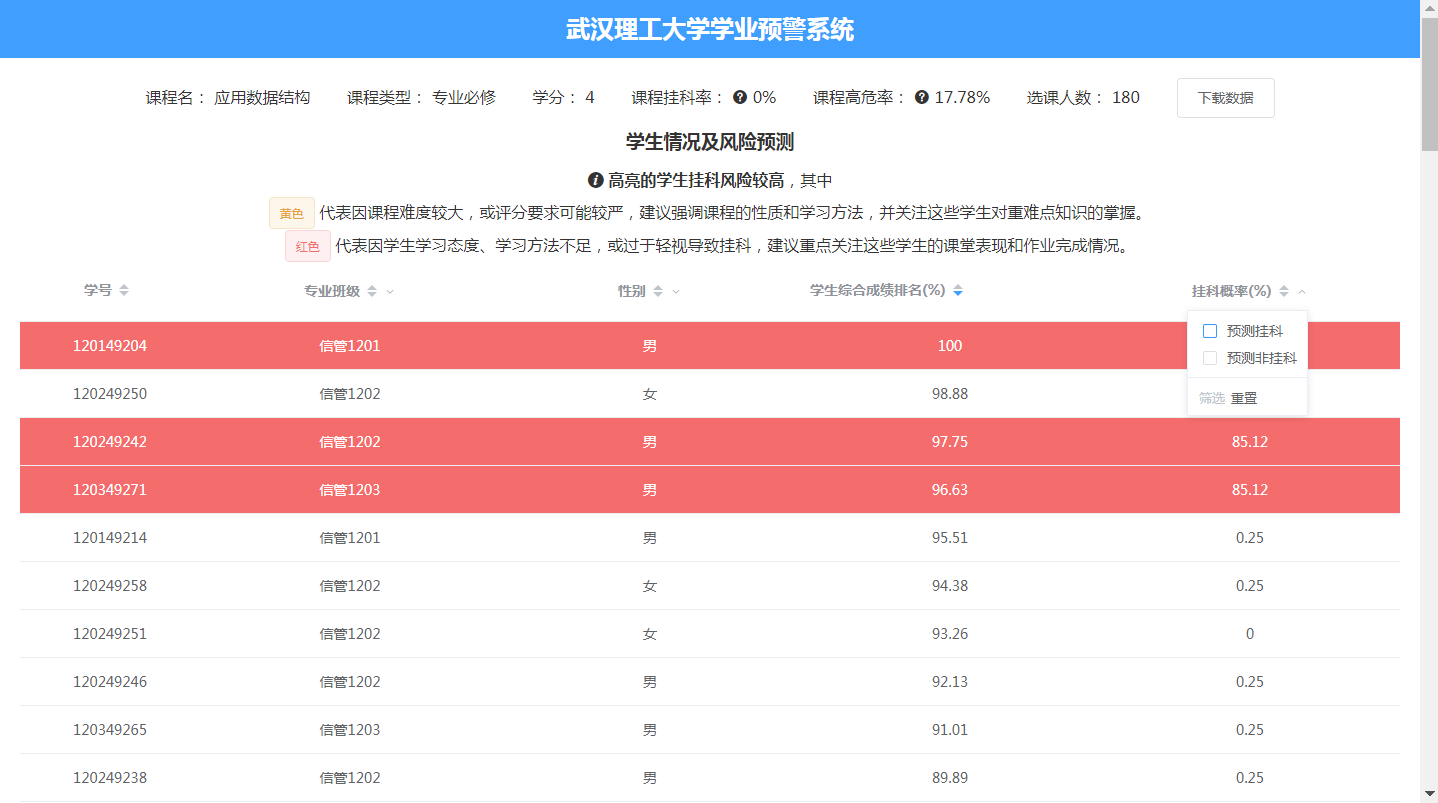
Task: Click the class 信管1201 in row 120149214
Action: [x=350, y=538]
